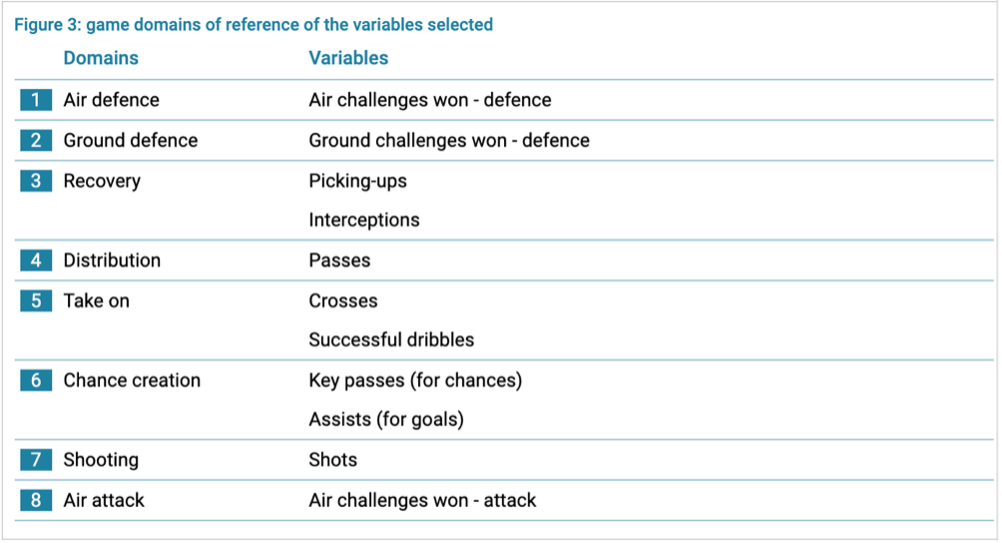Click the Successful dribbles variable
Image resolution: width=1002 pixels, height=543 pixels.
pyautogui.click(x=391, y=339)
